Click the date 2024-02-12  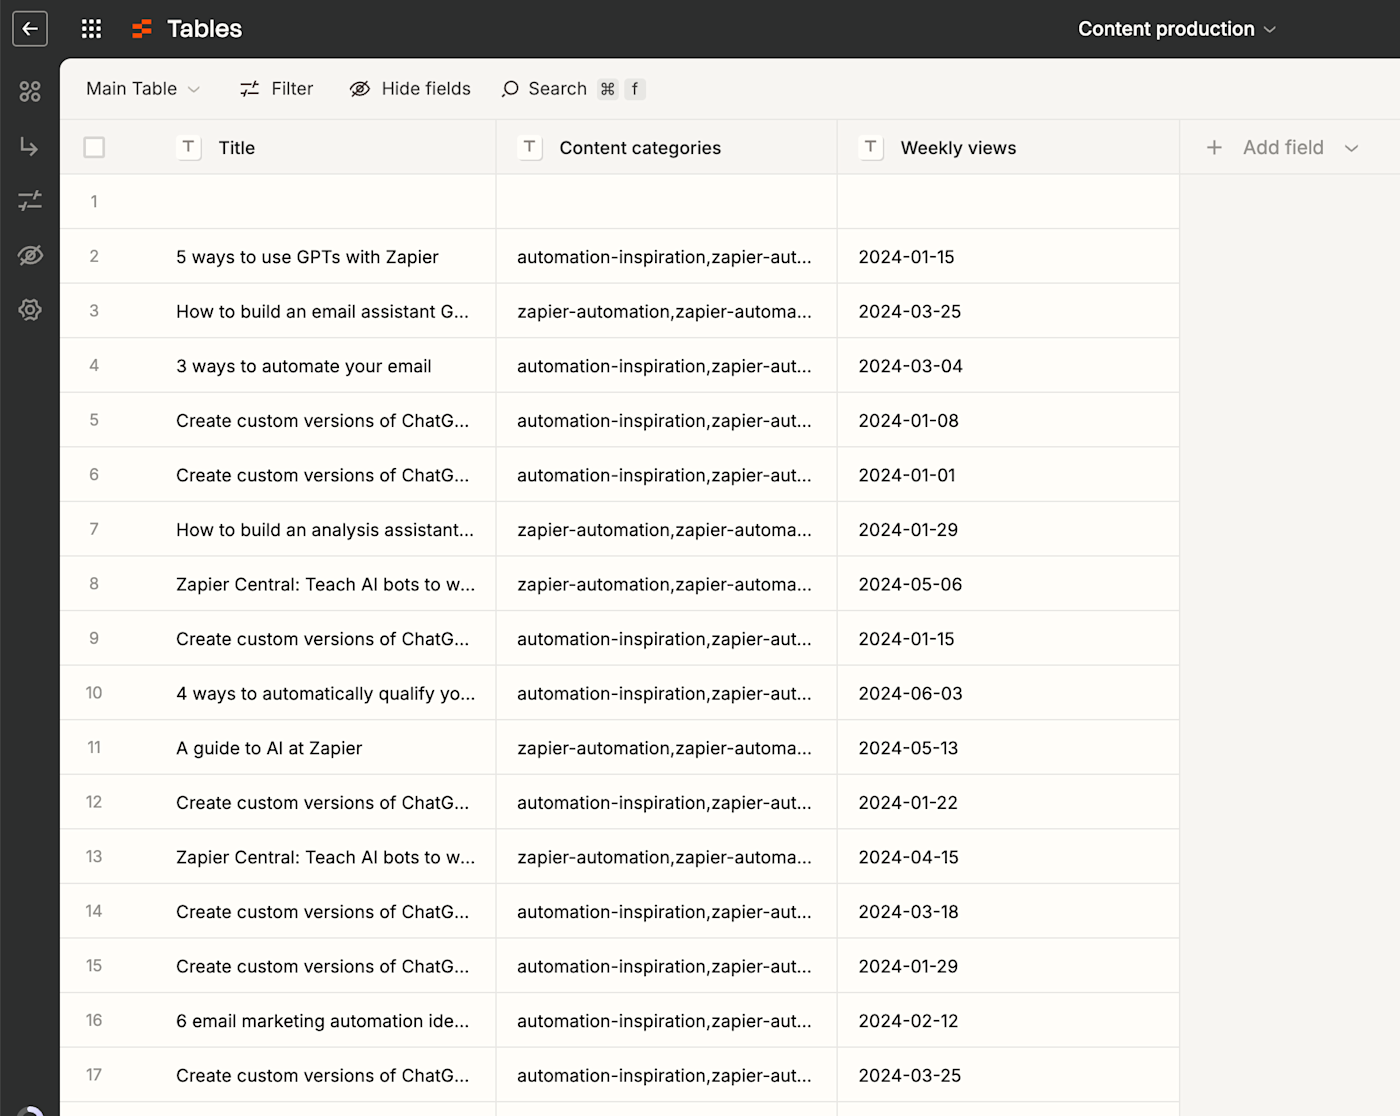coord(908,1021)
